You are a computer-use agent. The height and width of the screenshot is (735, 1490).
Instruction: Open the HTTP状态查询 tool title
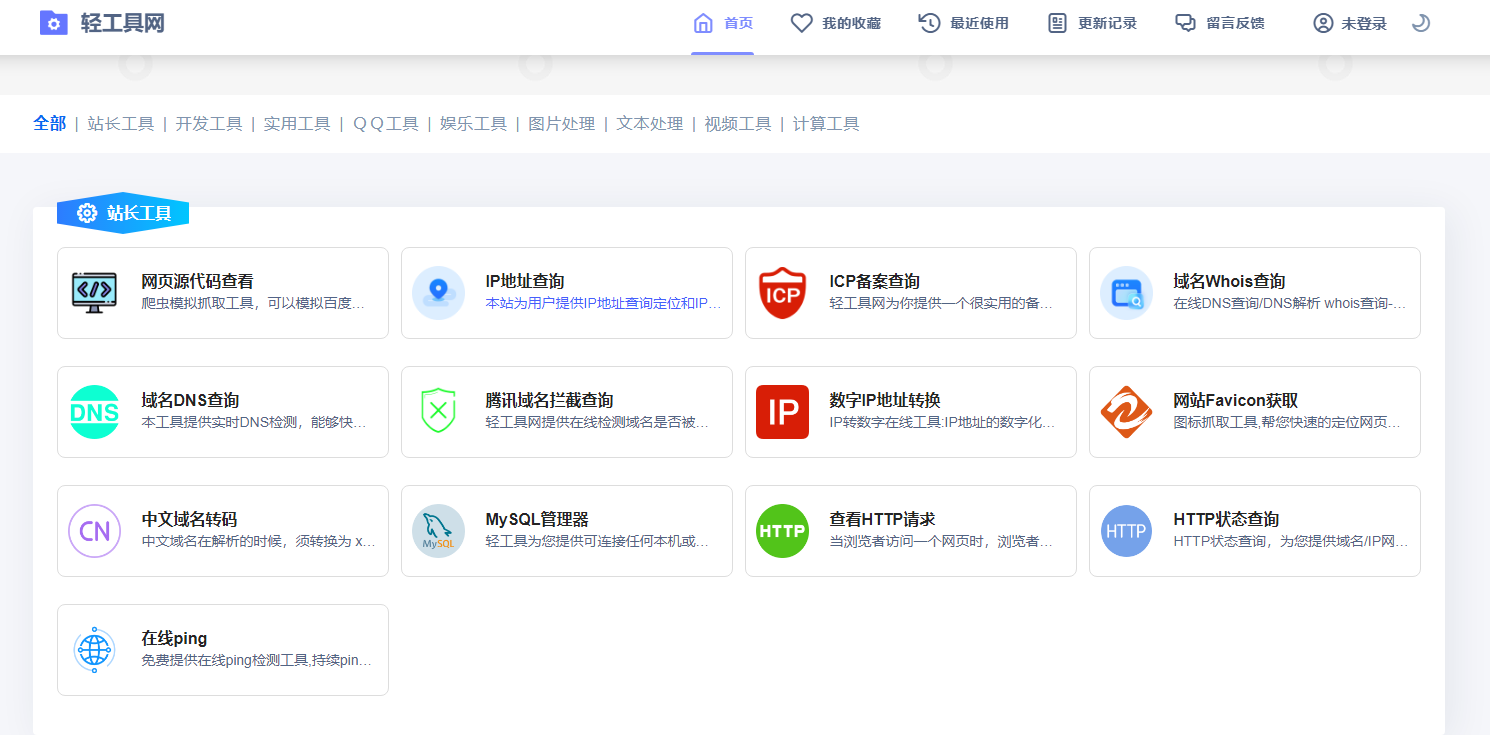pyautogui.click(x=1226, y=520)
